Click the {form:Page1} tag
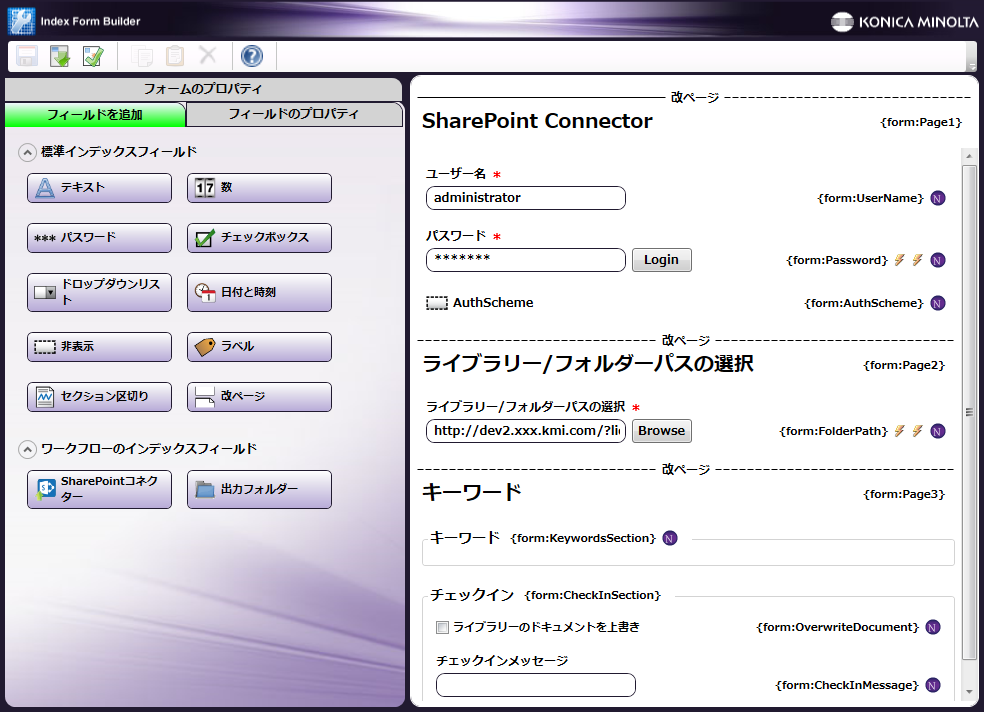984x712 pixels. [x=921, y=122]
